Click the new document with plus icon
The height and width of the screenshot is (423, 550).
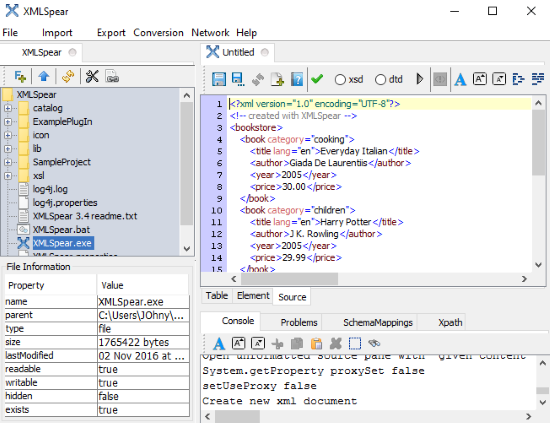[x=277, y=79]
